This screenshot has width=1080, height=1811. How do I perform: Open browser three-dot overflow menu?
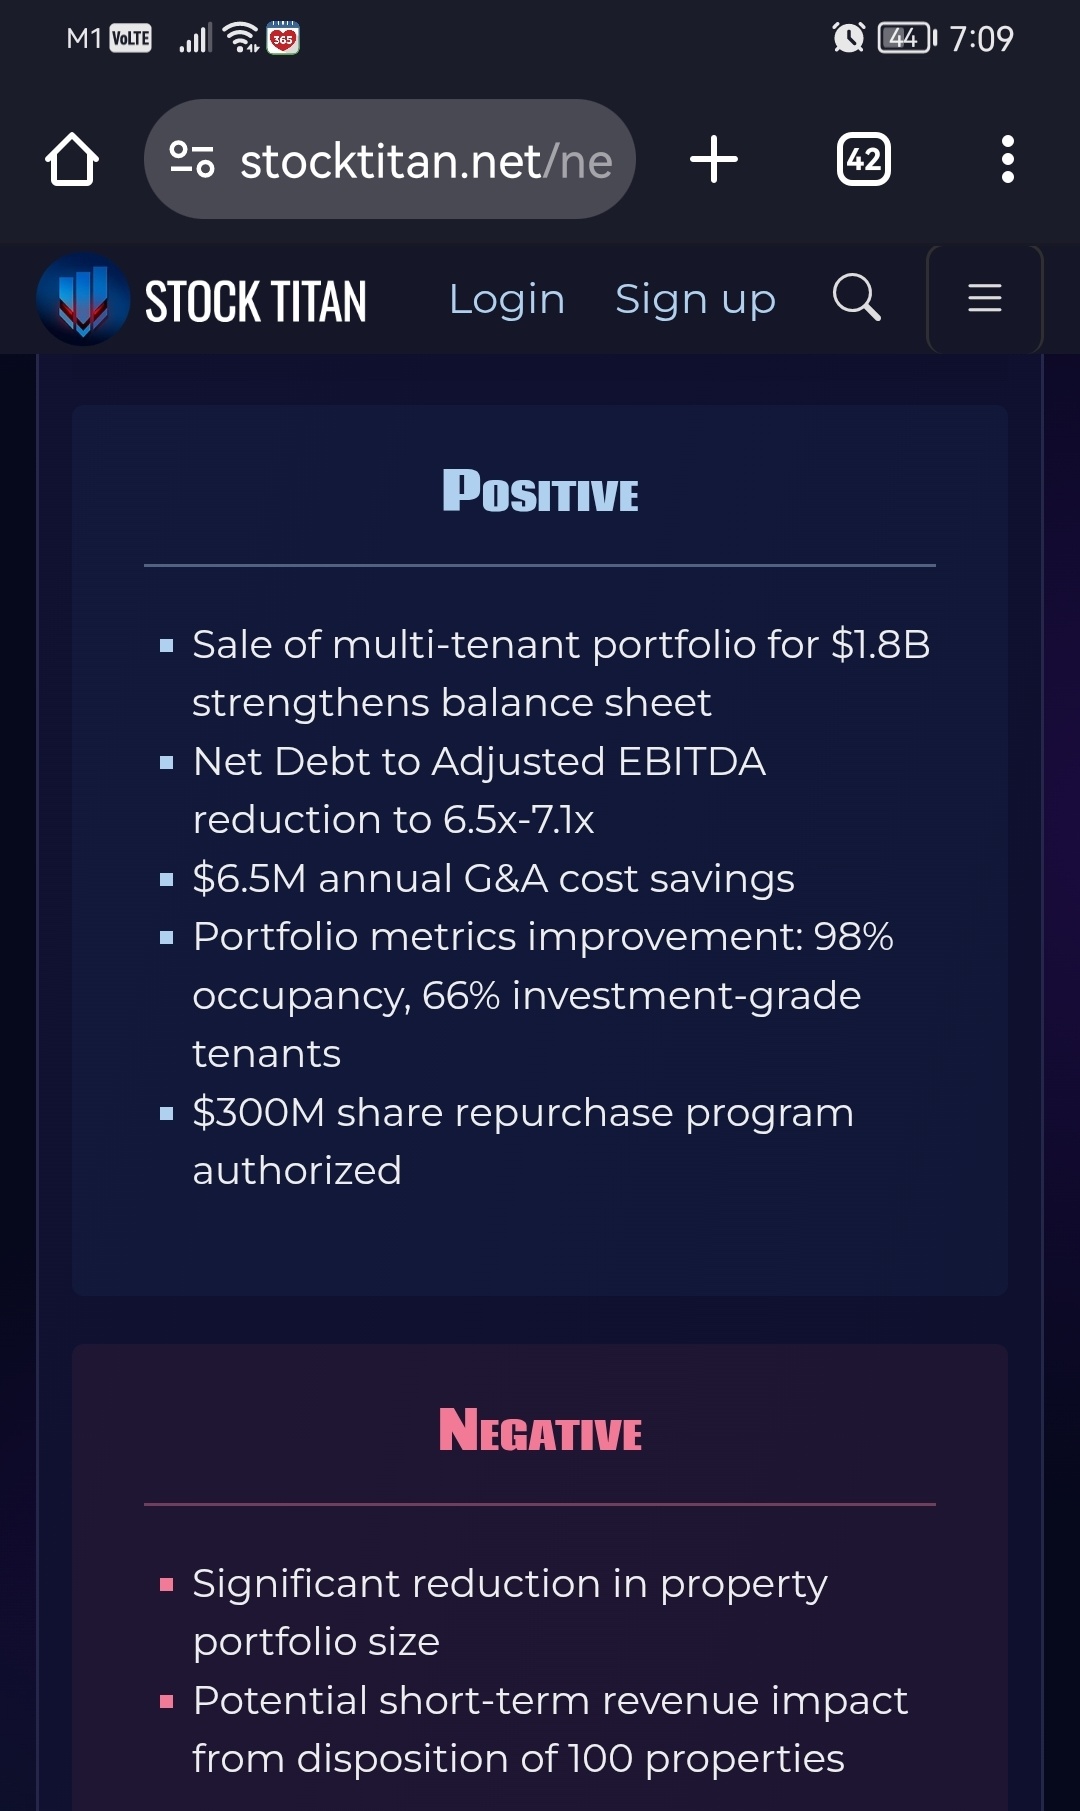[1007, 159]
